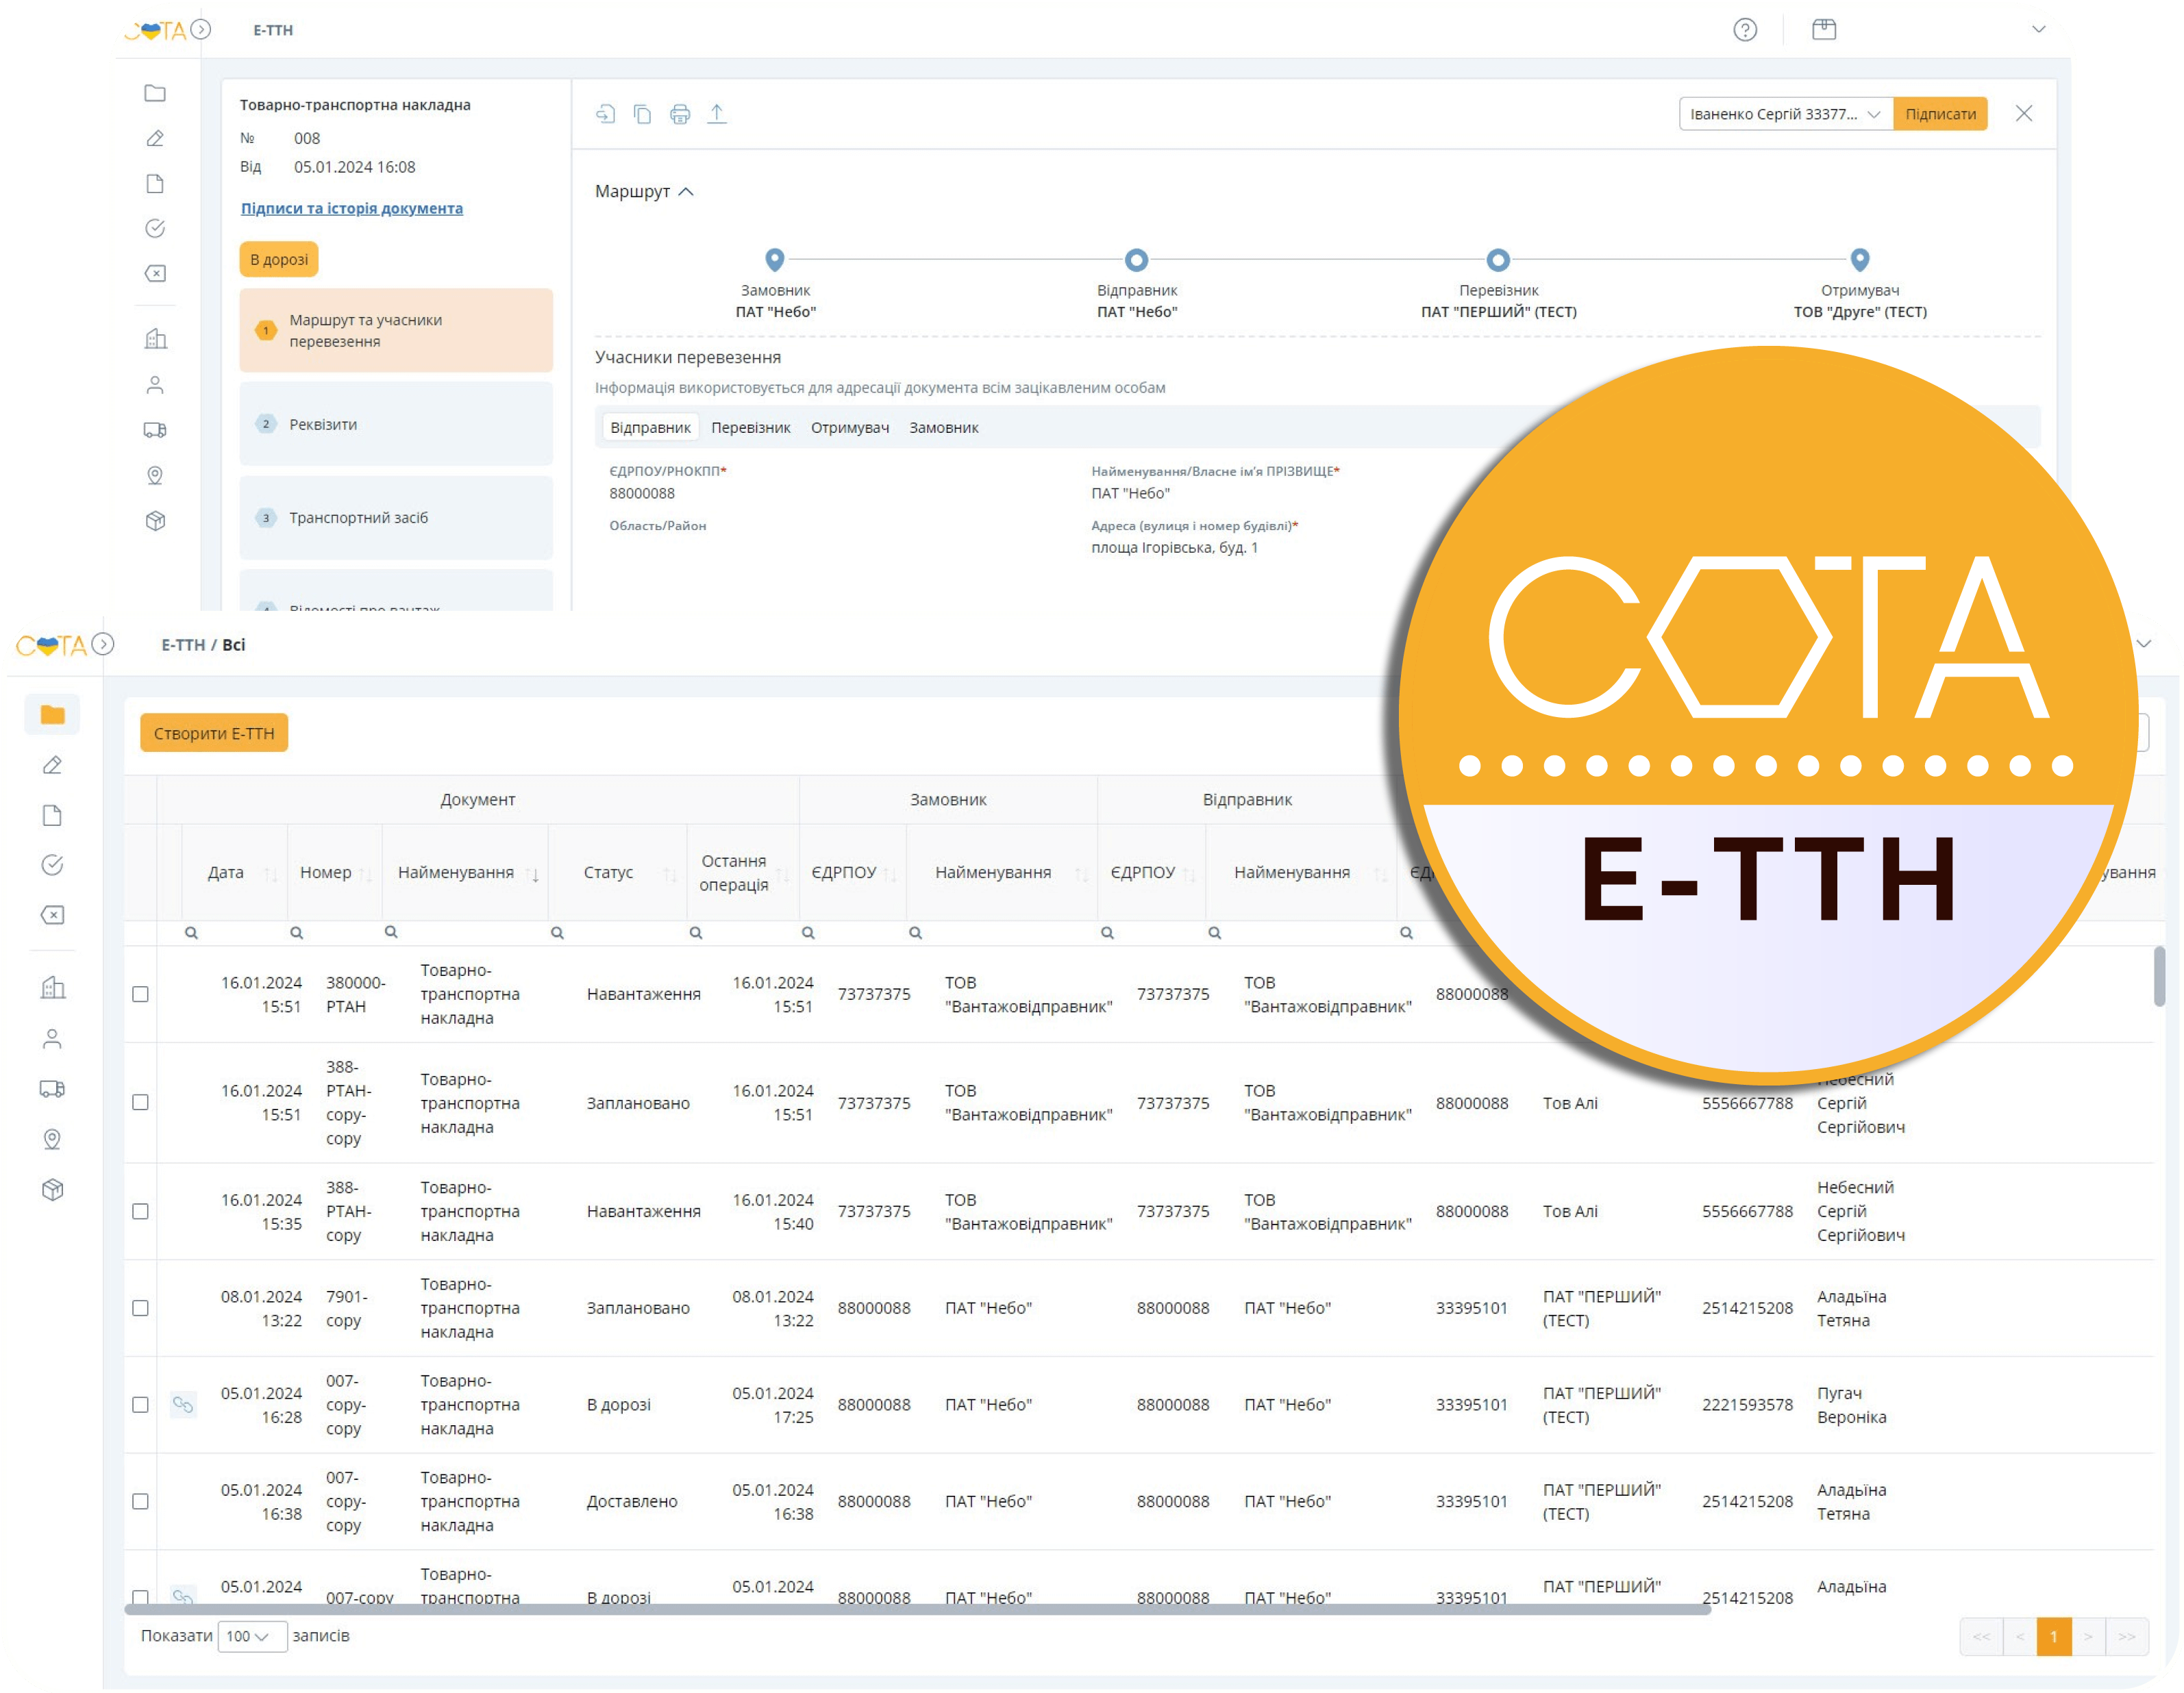Click the Підписати button
Image resolution: width=2184 pixels, height=1693 pixels.
1940,114
